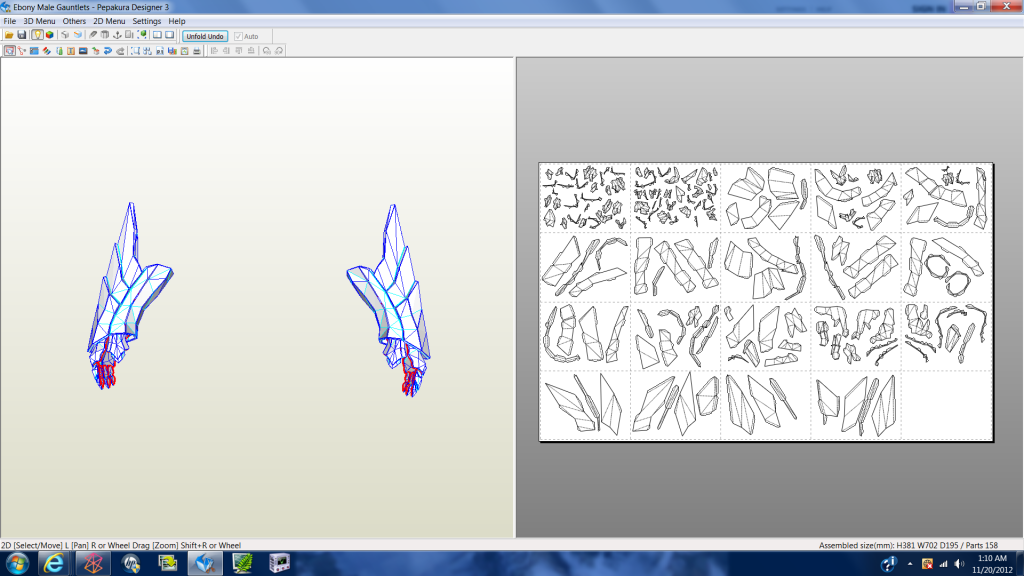Click the gray page icon right of the anchor

click(x=129, y=35)
